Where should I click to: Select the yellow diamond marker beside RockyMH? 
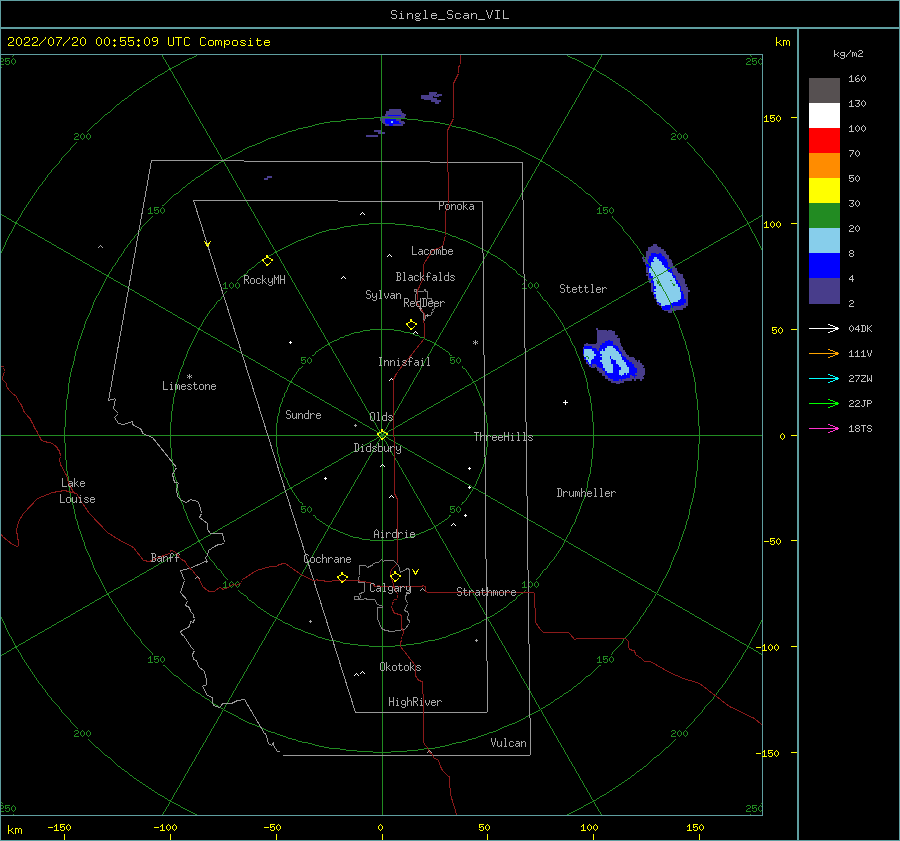point(267,261)
